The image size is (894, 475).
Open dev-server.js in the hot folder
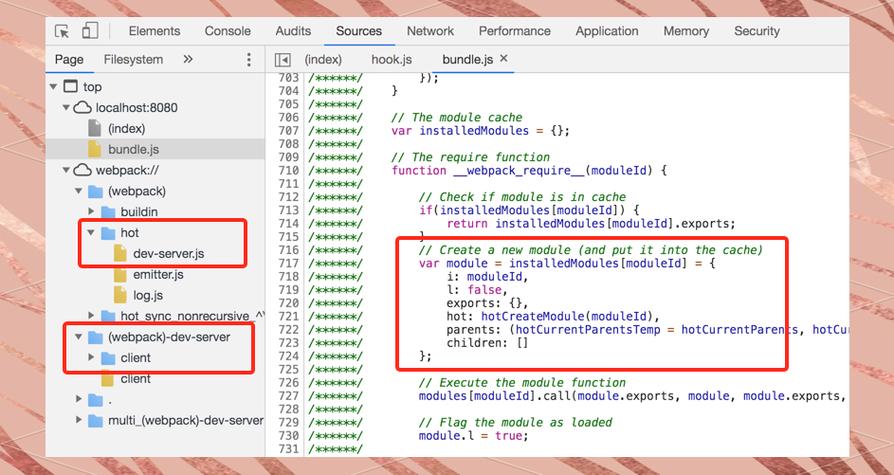169,254
